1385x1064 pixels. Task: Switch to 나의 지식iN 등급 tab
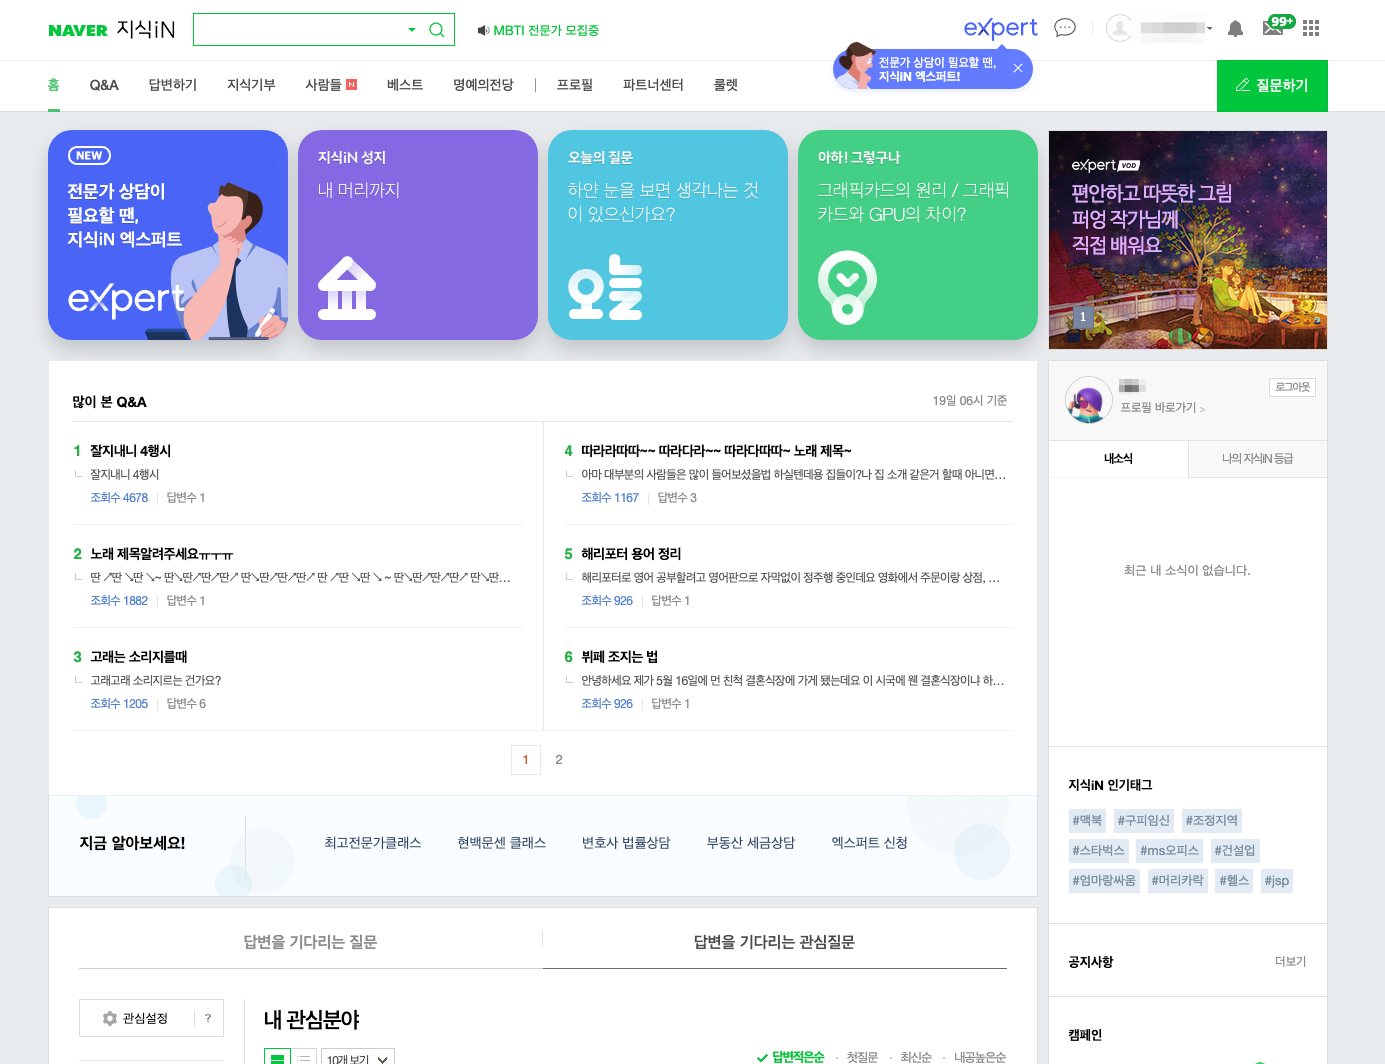click(1257, 459)
